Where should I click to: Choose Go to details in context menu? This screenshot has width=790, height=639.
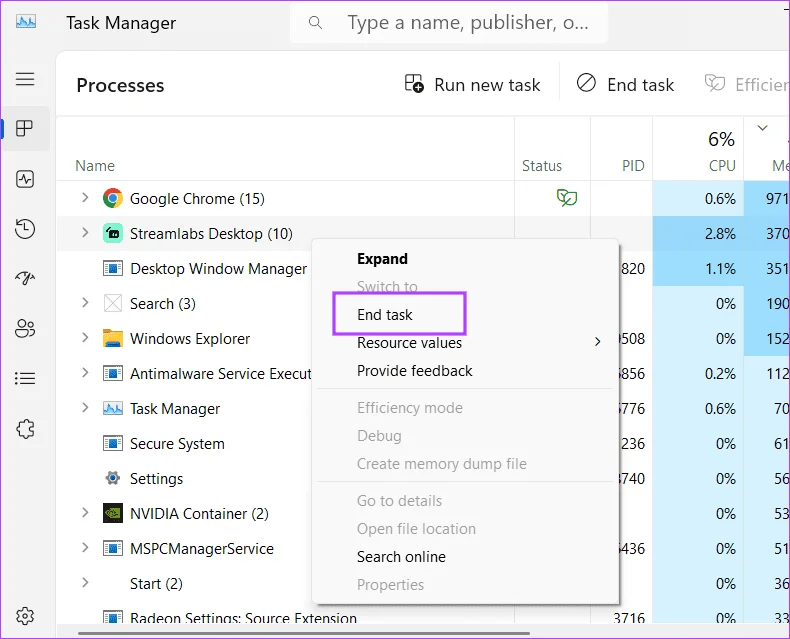click(399, 501)
